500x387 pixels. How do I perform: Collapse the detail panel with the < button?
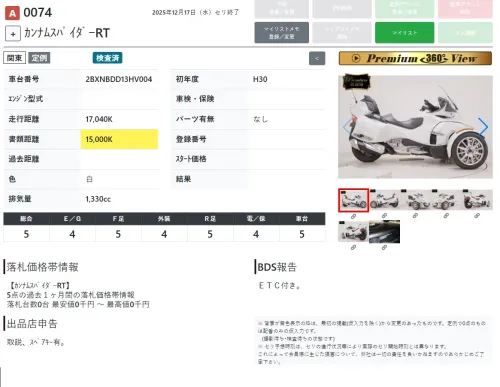tap(317, 58)
